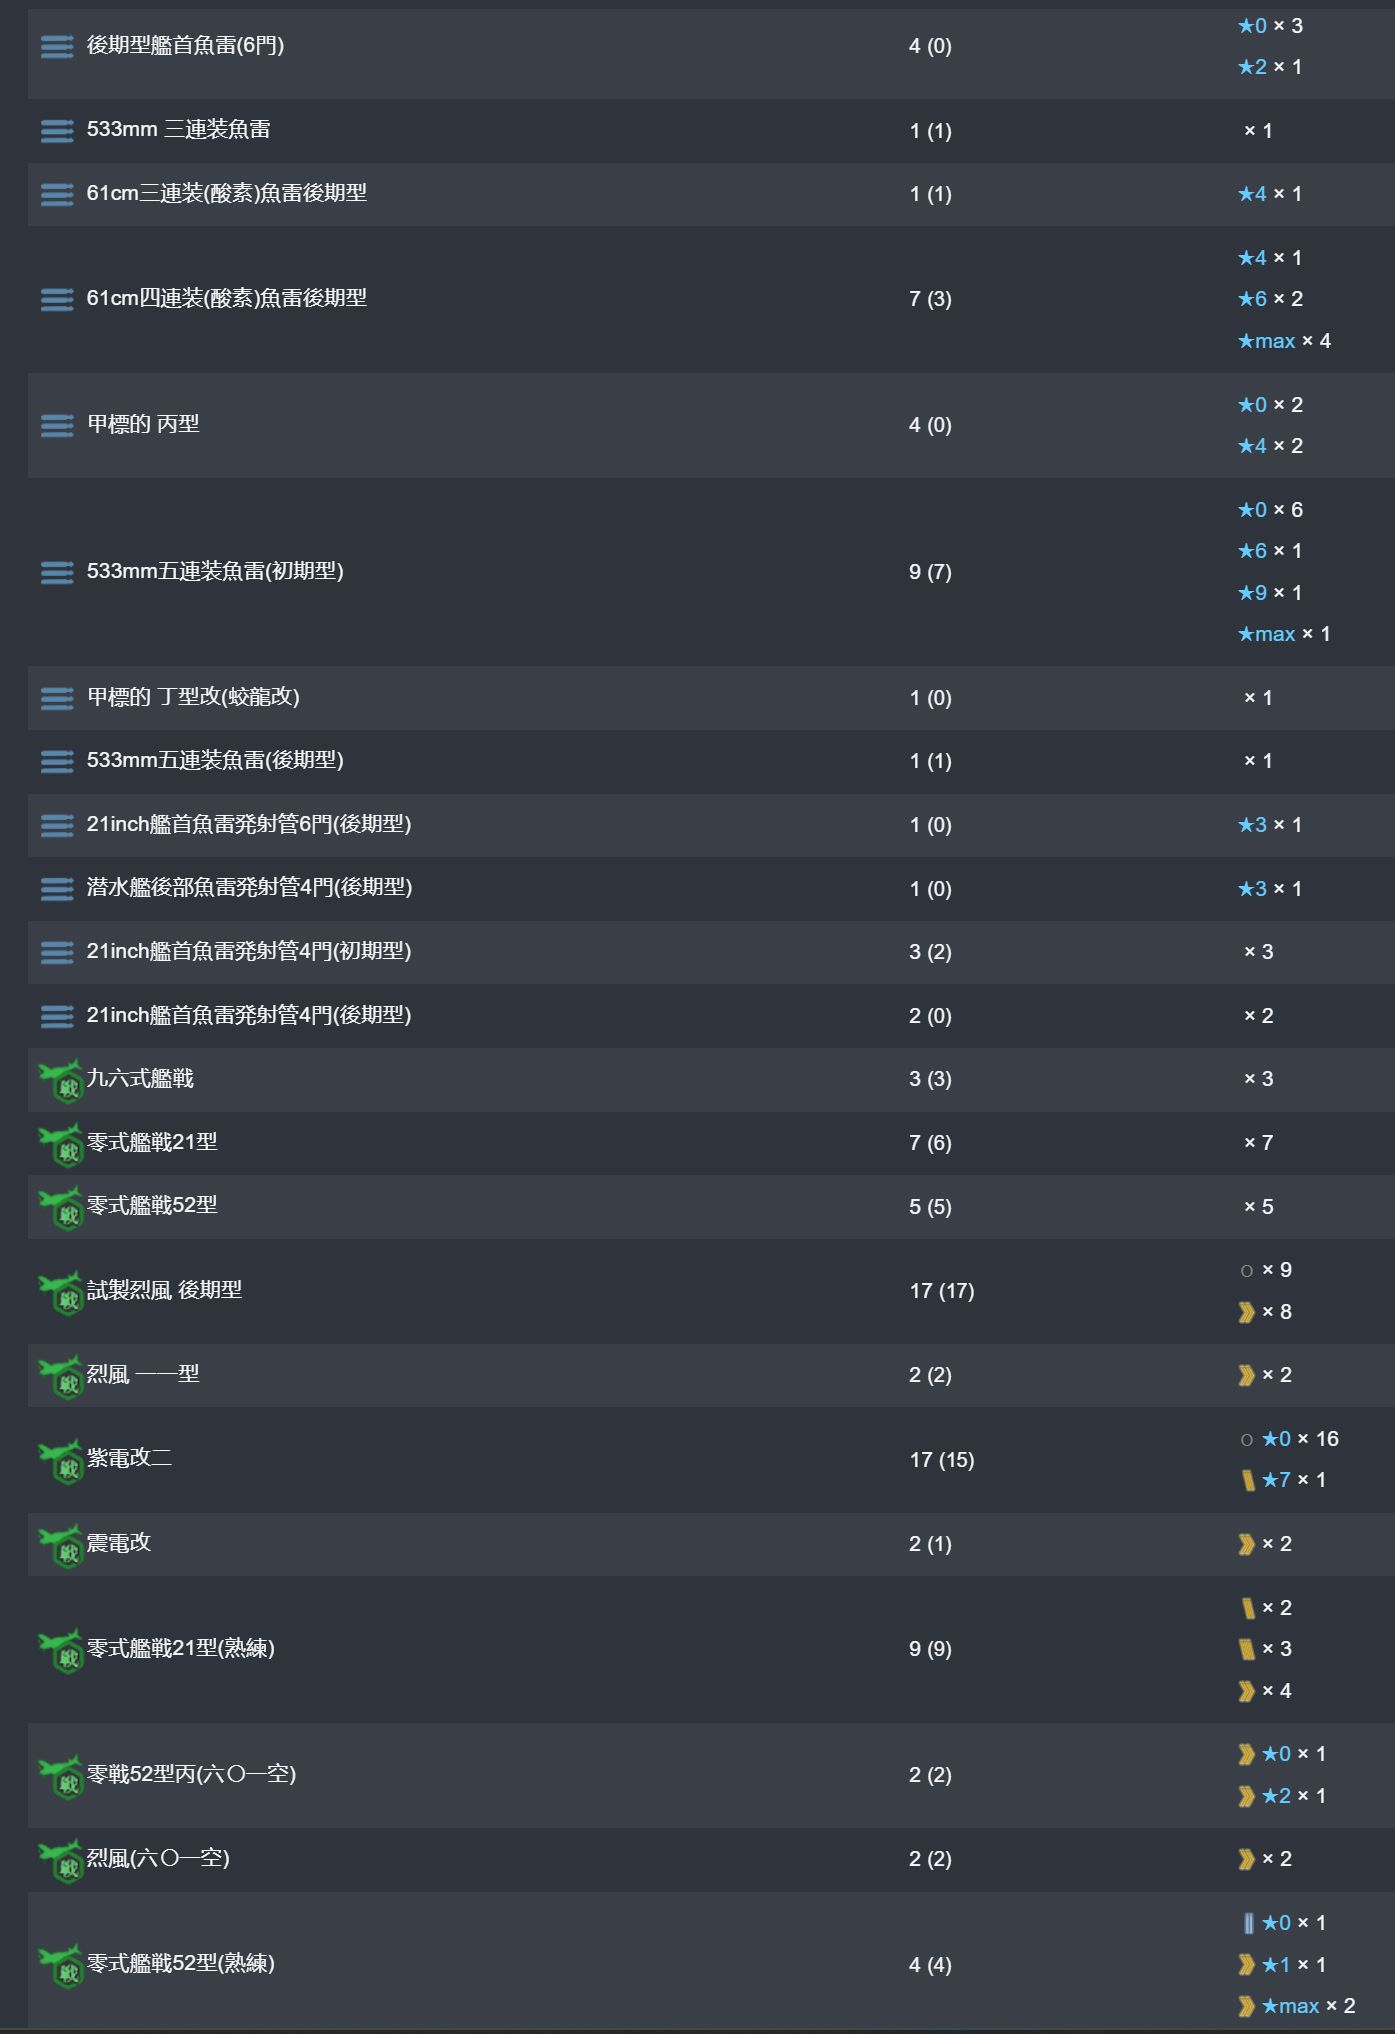Click the 零戦52型丙(六〇一空) name
This screenshot has width=1395, height=2034.
(x=191, y=1774)
